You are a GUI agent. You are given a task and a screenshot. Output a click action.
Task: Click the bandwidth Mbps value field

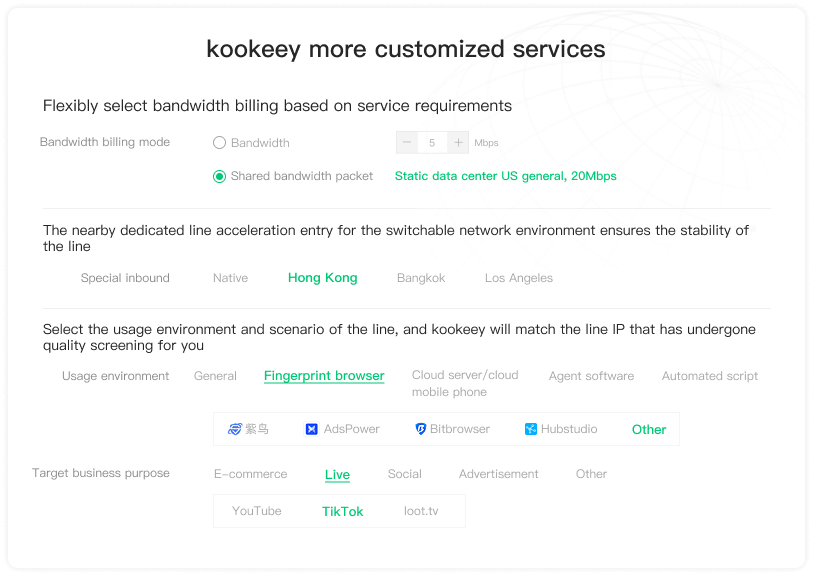[432, 143]
